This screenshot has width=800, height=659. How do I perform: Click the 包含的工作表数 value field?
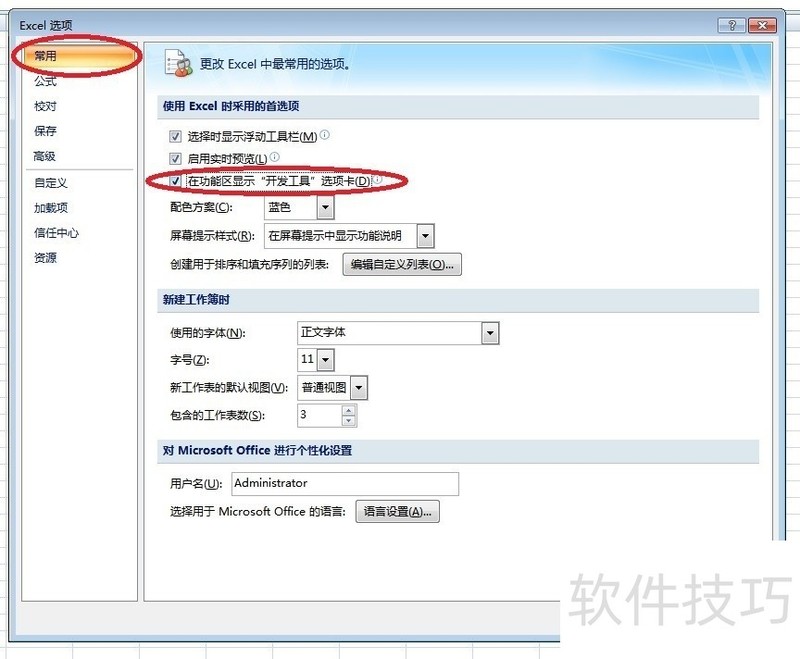point(320,415)
